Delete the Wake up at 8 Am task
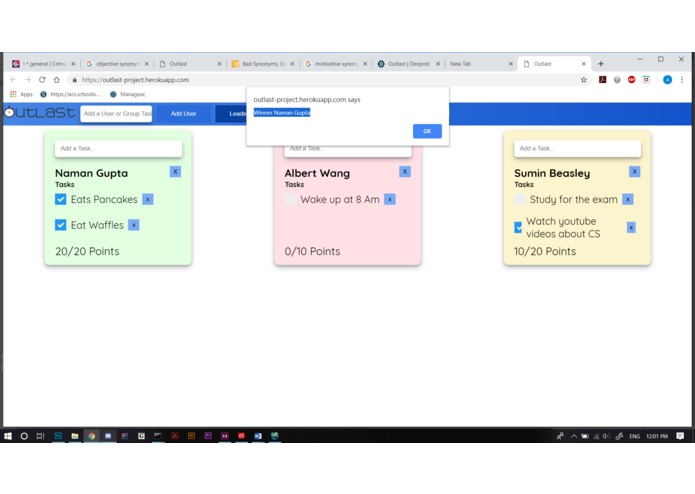This screenshot has height=494, width=695. [390, 199]
